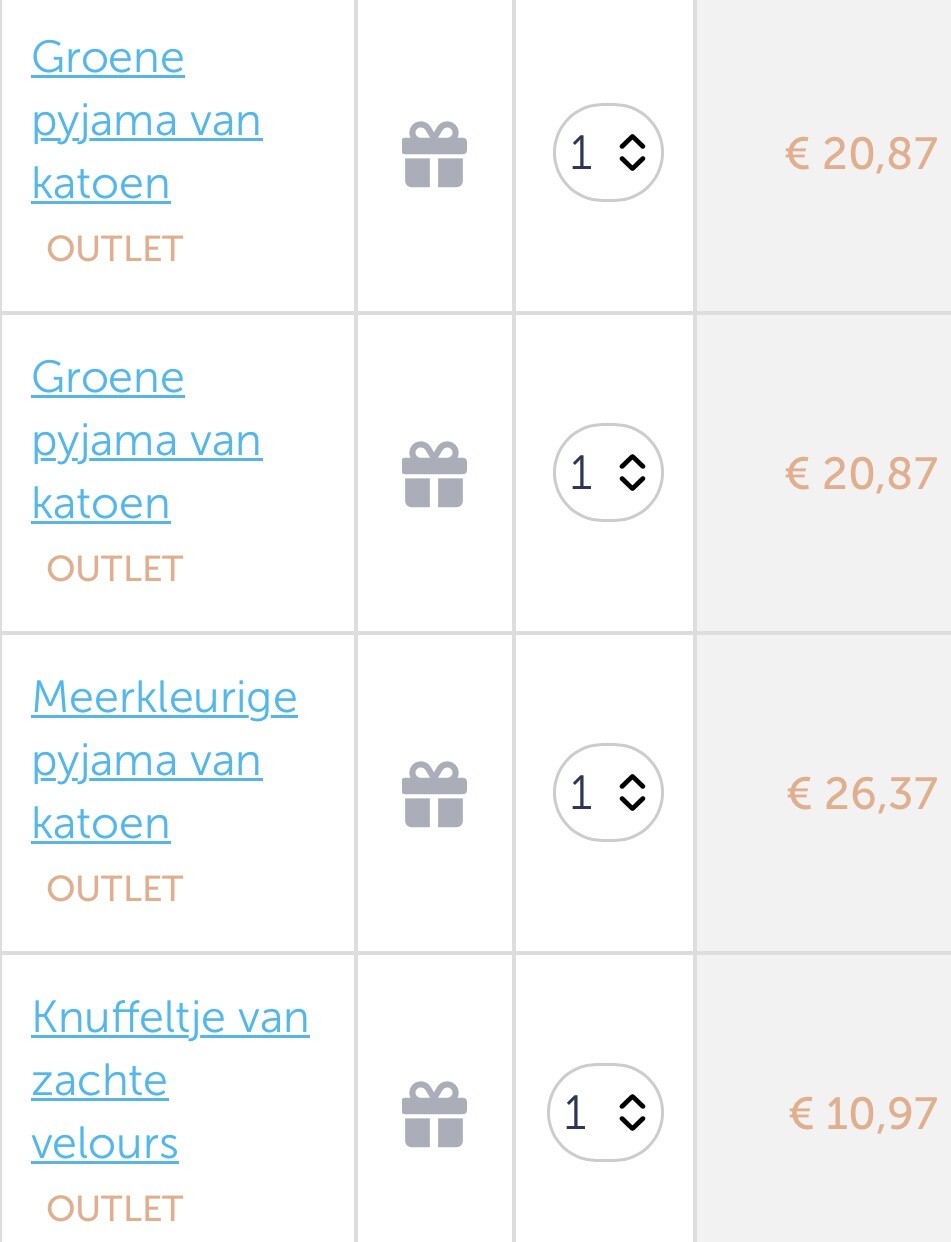Select gift icon in second Groene pyjama row
951x1242 pixels.
pos(434,474)
